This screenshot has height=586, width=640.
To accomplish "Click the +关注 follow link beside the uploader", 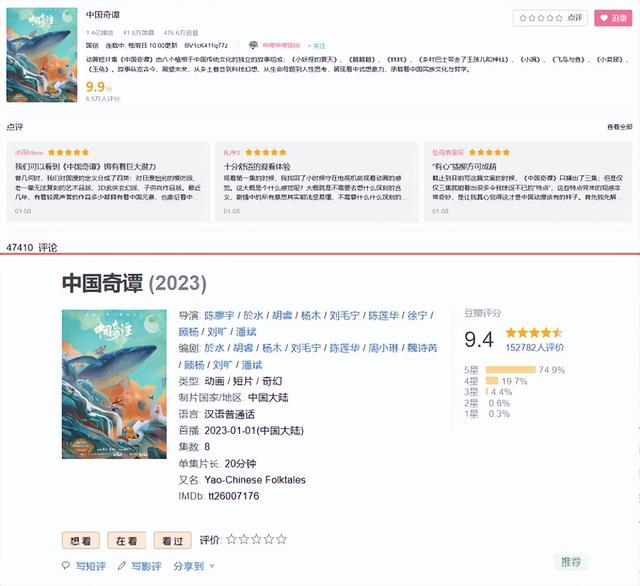I will [x=317, y=46].
